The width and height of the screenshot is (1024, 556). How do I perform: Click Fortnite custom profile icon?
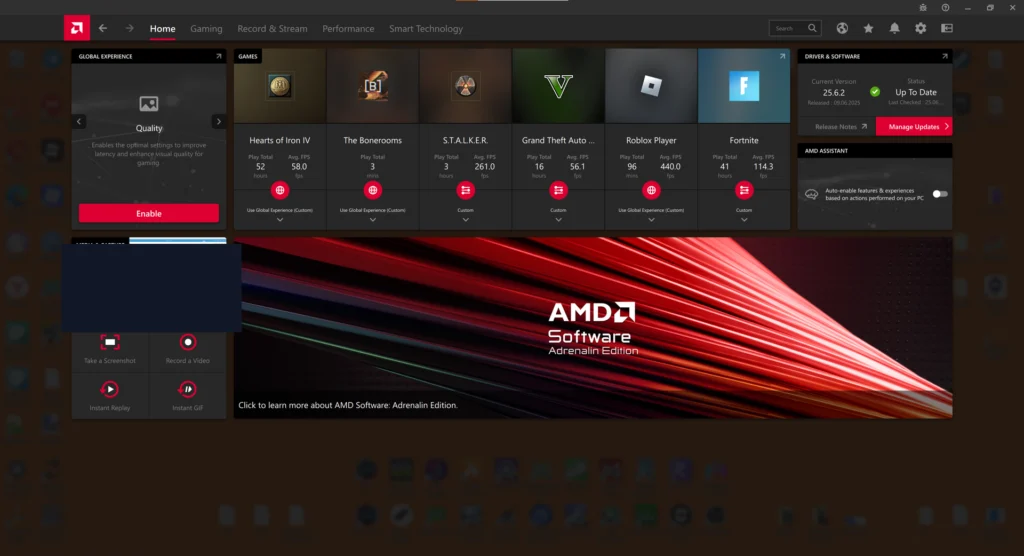click(x=744, y=190)
